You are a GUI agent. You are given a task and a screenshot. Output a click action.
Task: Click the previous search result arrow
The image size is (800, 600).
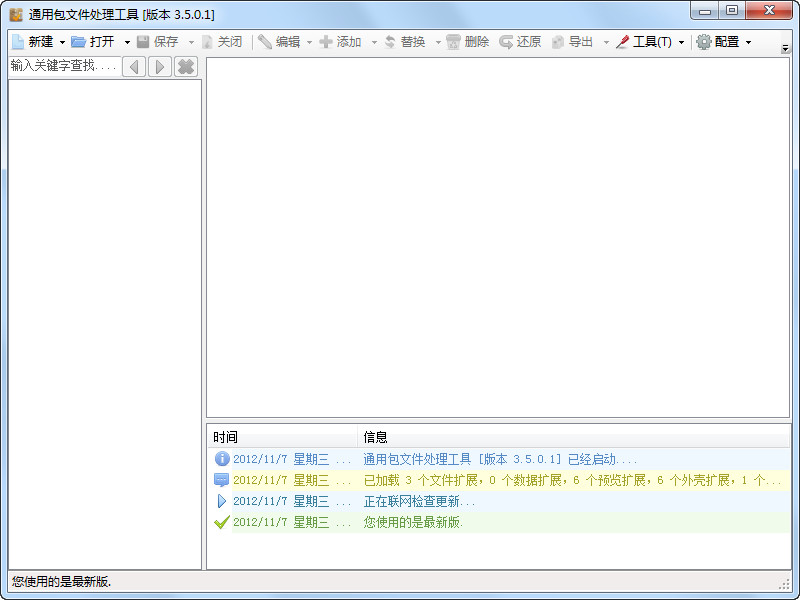(134, 67)
